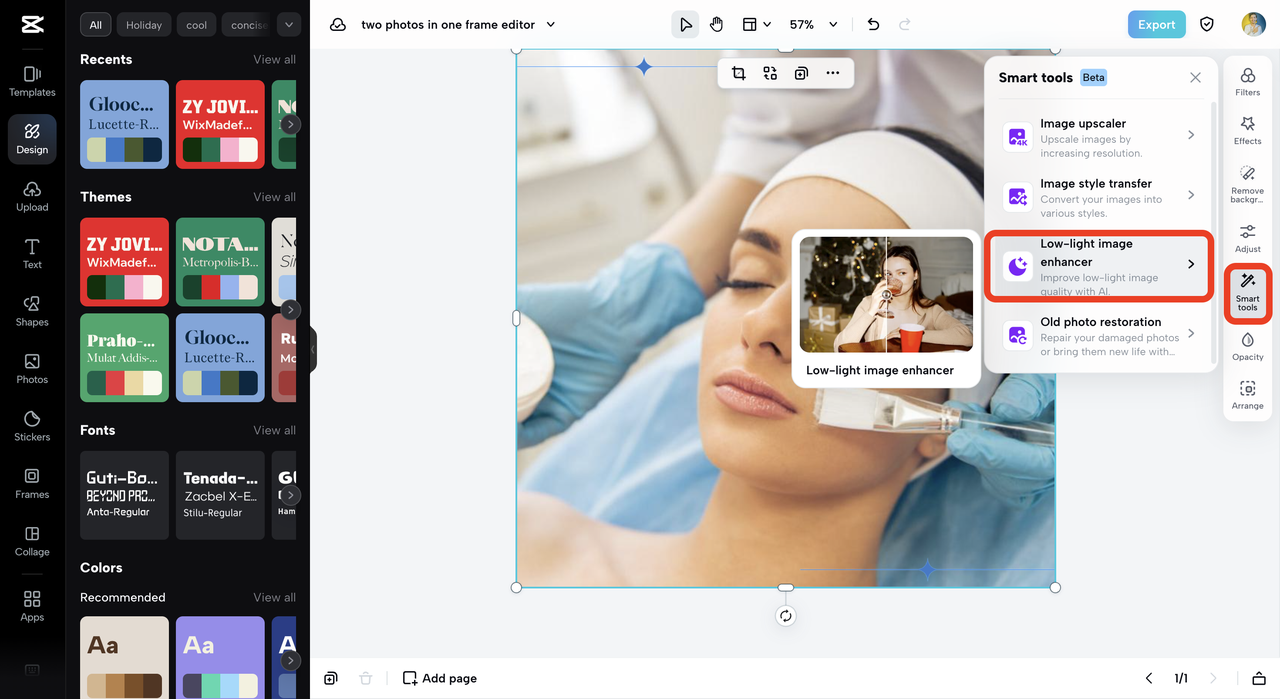Undo the last action

tap(873, 24)
